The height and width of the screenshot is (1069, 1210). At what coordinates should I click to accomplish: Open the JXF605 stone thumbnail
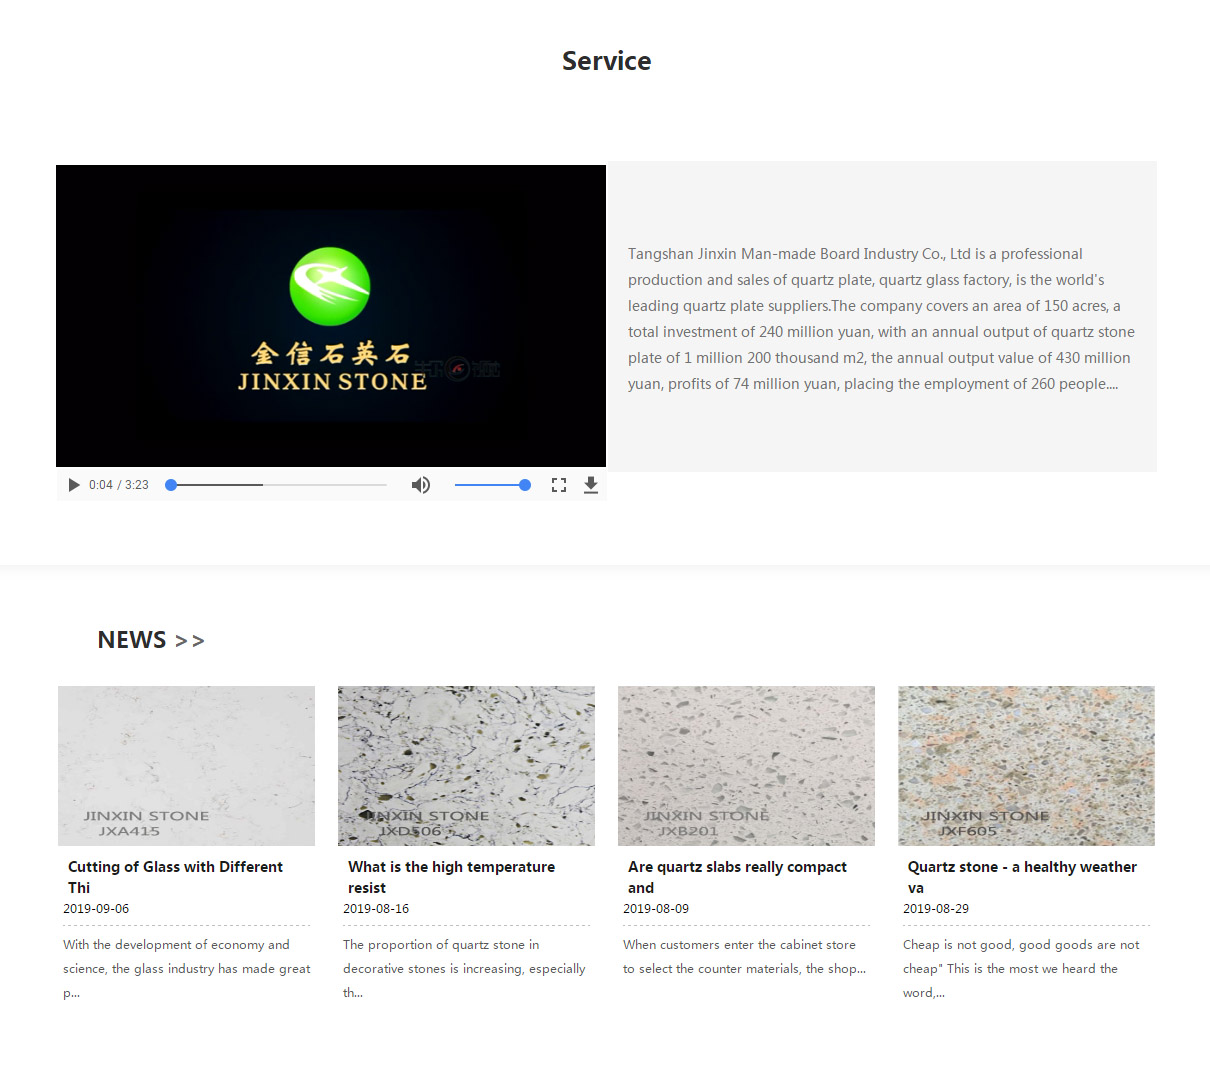1026,766
